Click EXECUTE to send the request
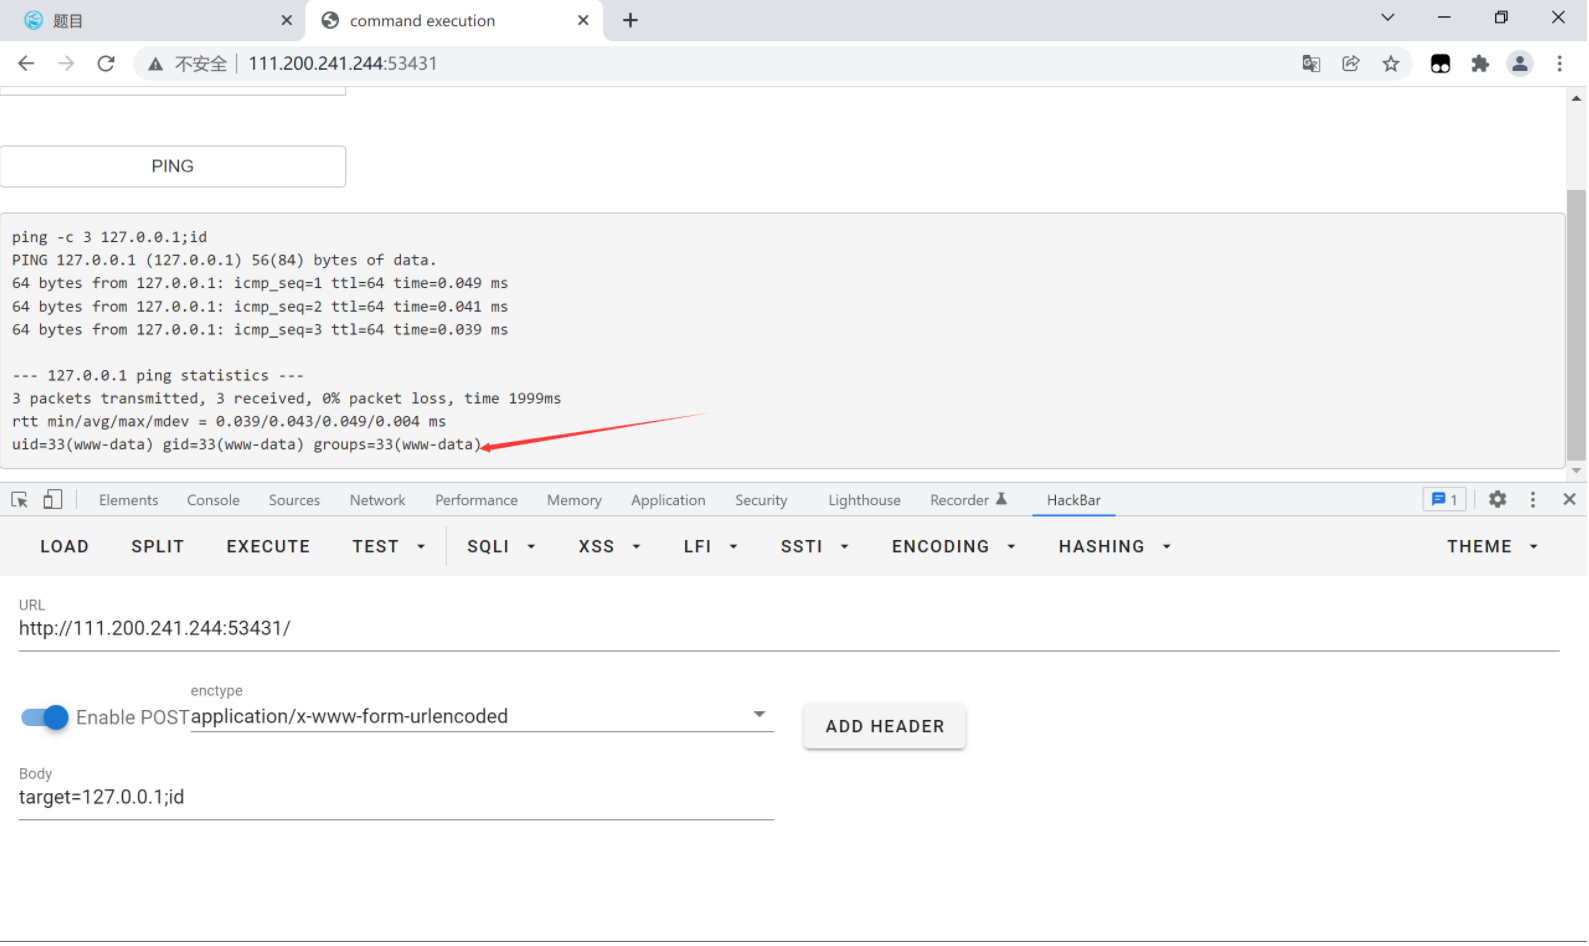Image resolution: width=1589 pixels, height=946 pixels. 268,547
